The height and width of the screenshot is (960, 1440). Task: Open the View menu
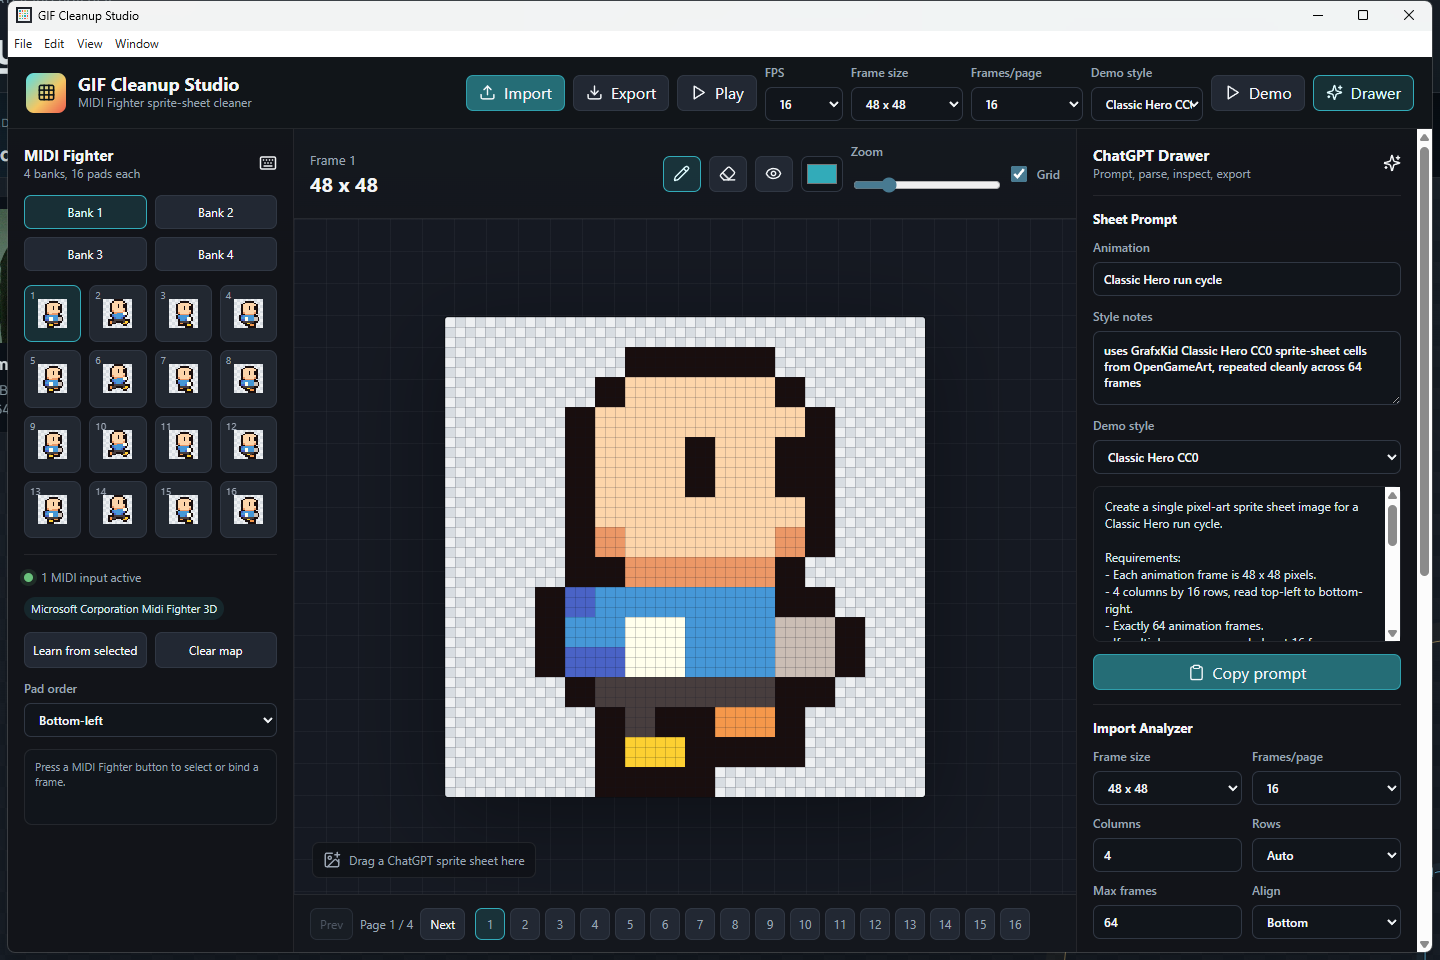tap(90, 44)
